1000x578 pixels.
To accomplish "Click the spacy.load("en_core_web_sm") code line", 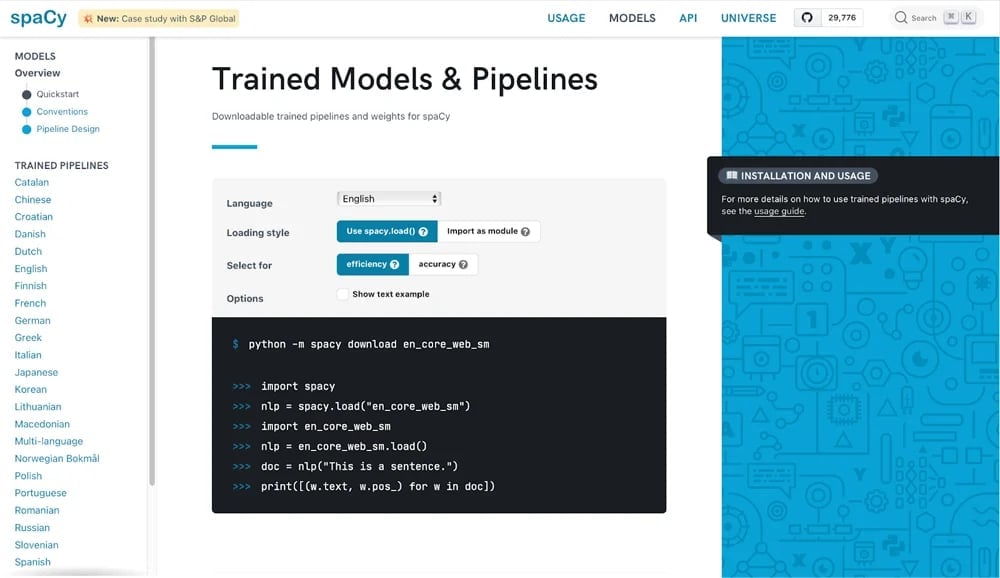I will point(365,406).
